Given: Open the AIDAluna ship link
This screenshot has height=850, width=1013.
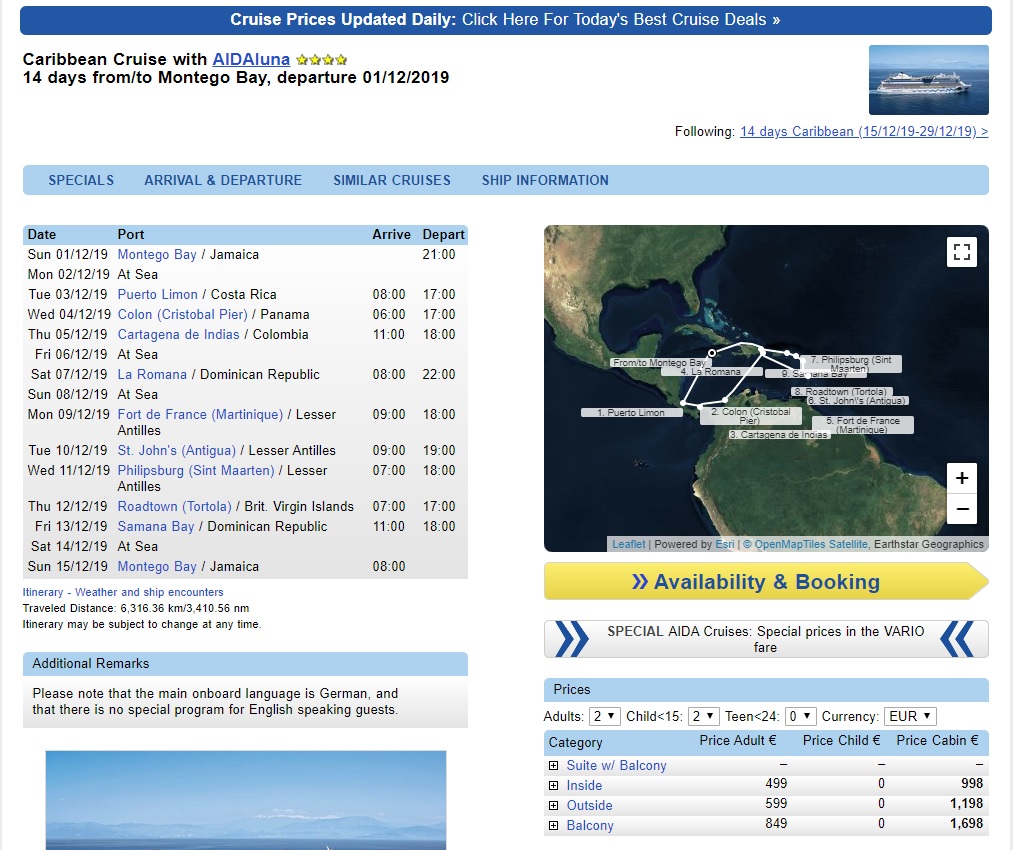Looking at the screenshot, I should (x=251, y=59).
